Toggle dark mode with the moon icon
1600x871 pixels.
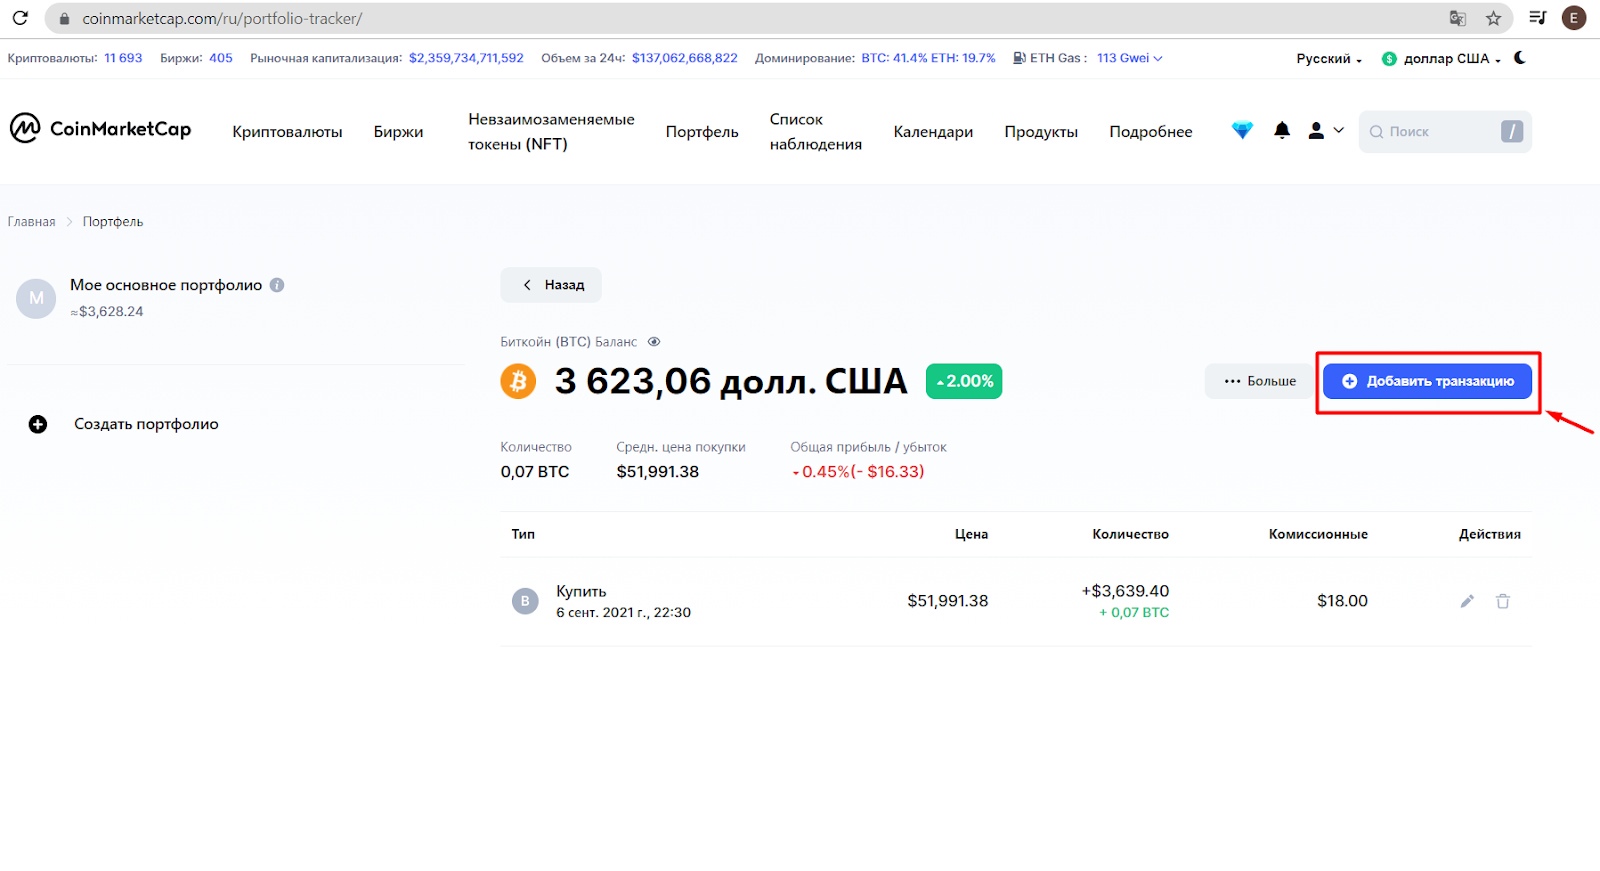click(x=1520, y=58)
